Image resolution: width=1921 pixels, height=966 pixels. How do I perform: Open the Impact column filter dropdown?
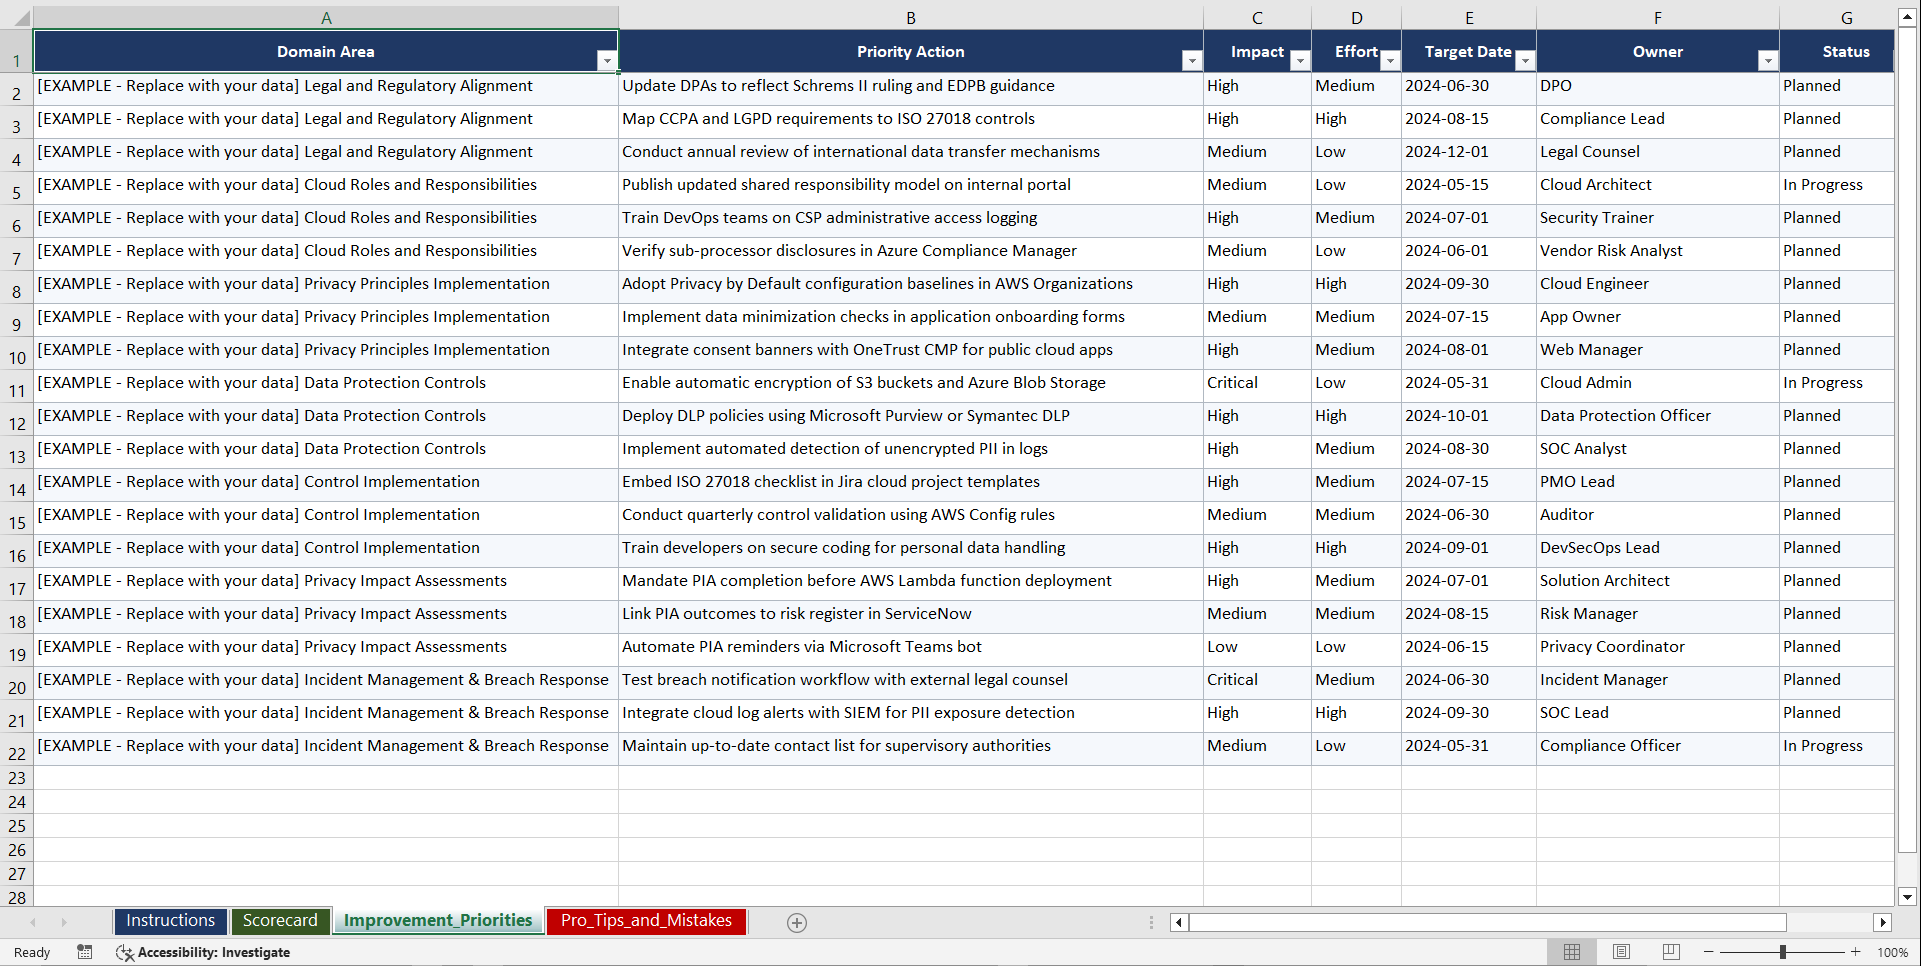pos(1300,60)
